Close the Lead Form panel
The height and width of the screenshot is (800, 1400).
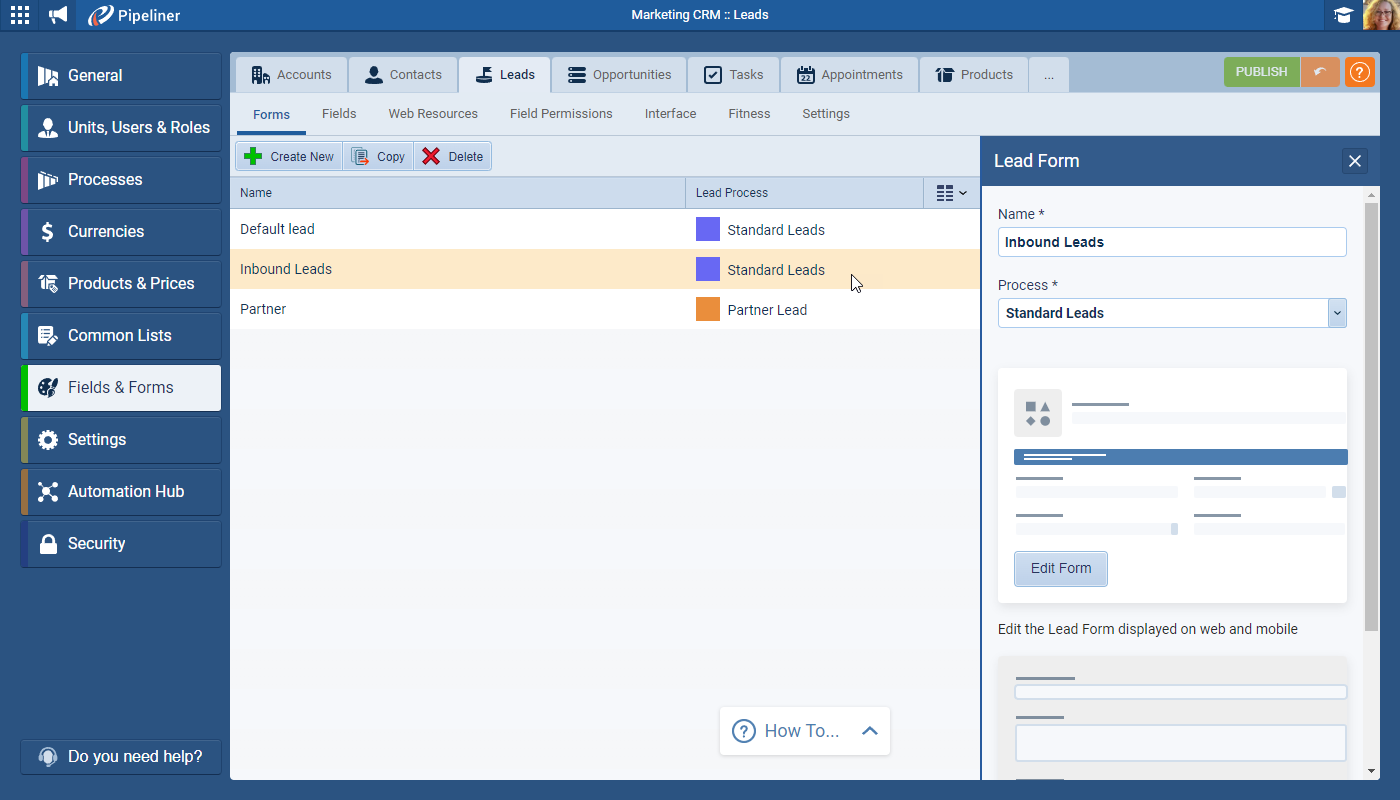[1354, 161]
